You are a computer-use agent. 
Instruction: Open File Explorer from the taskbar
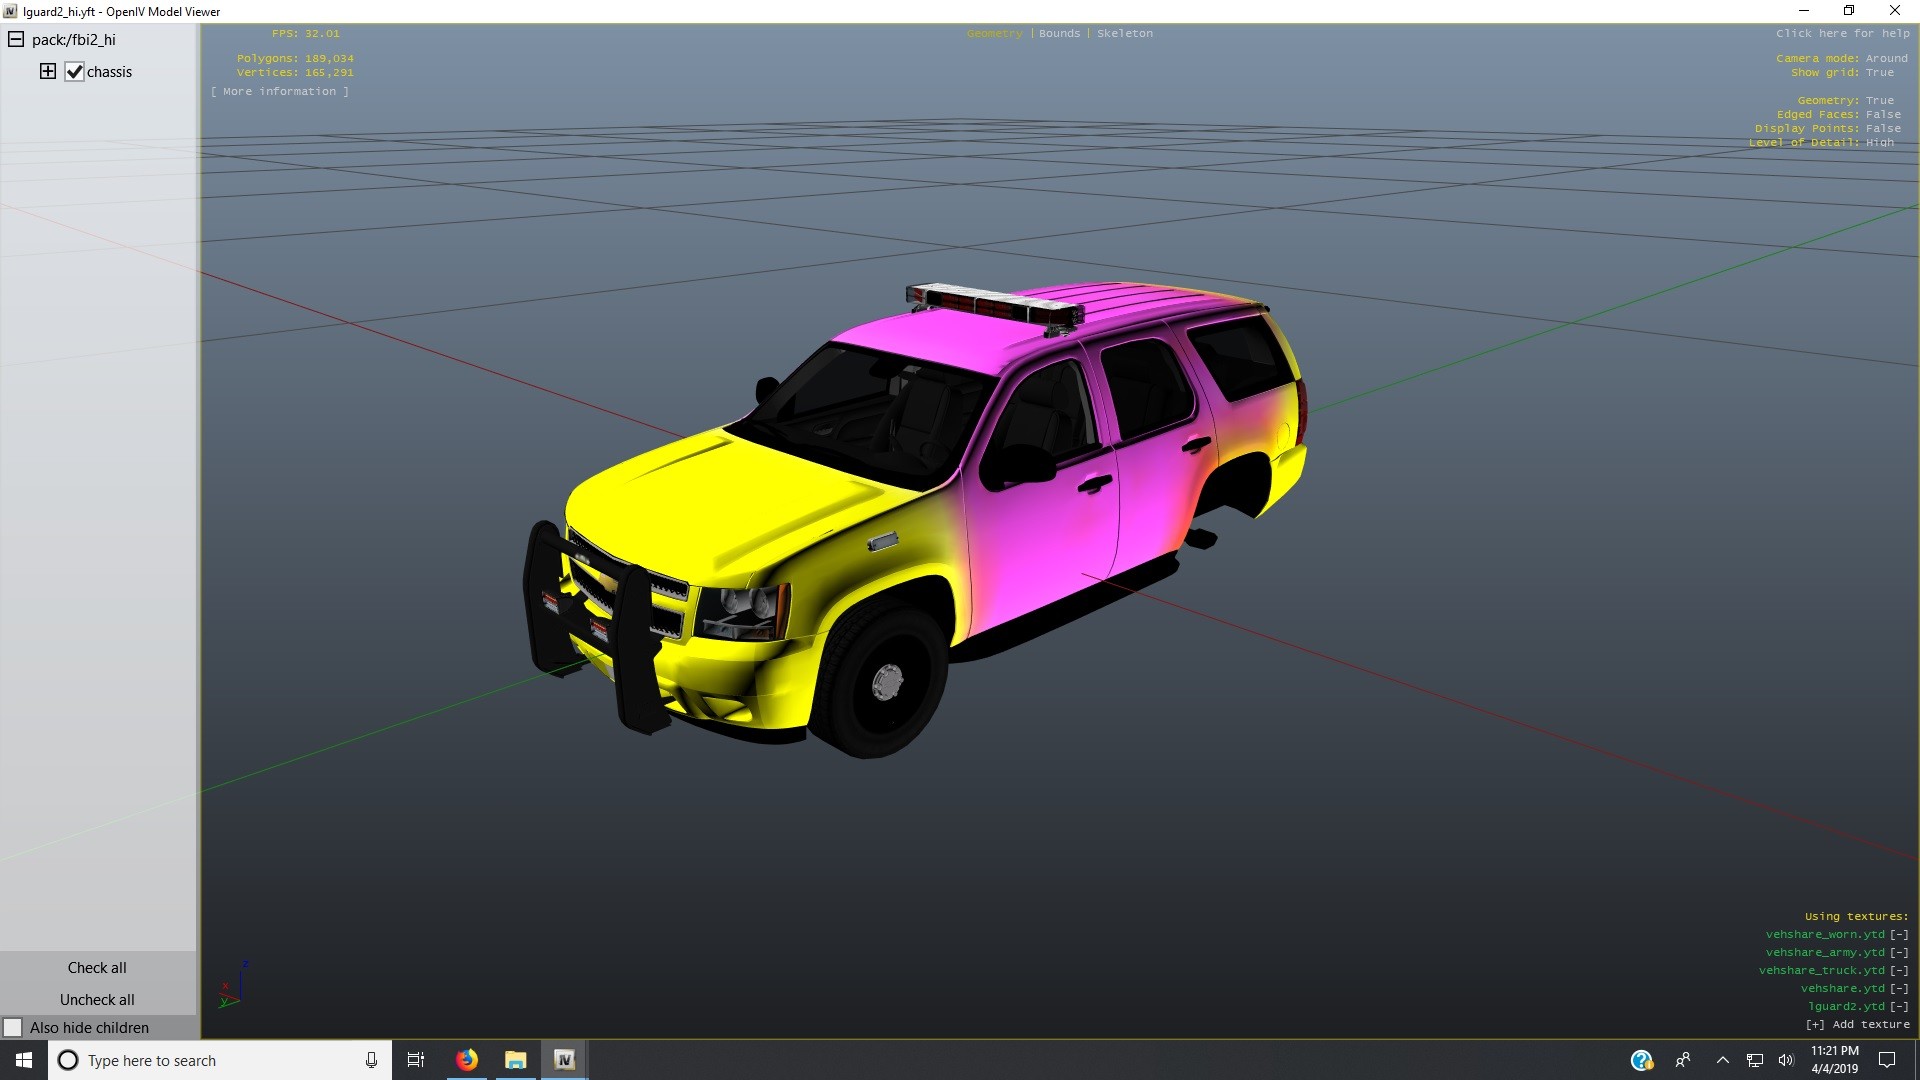[516, 1060]
